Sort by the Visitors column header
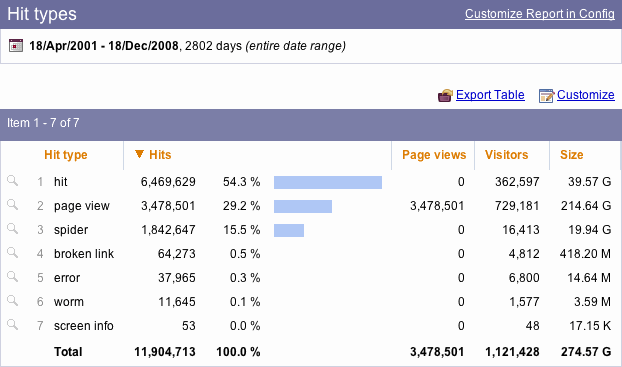622x367 pixels. 507,155
